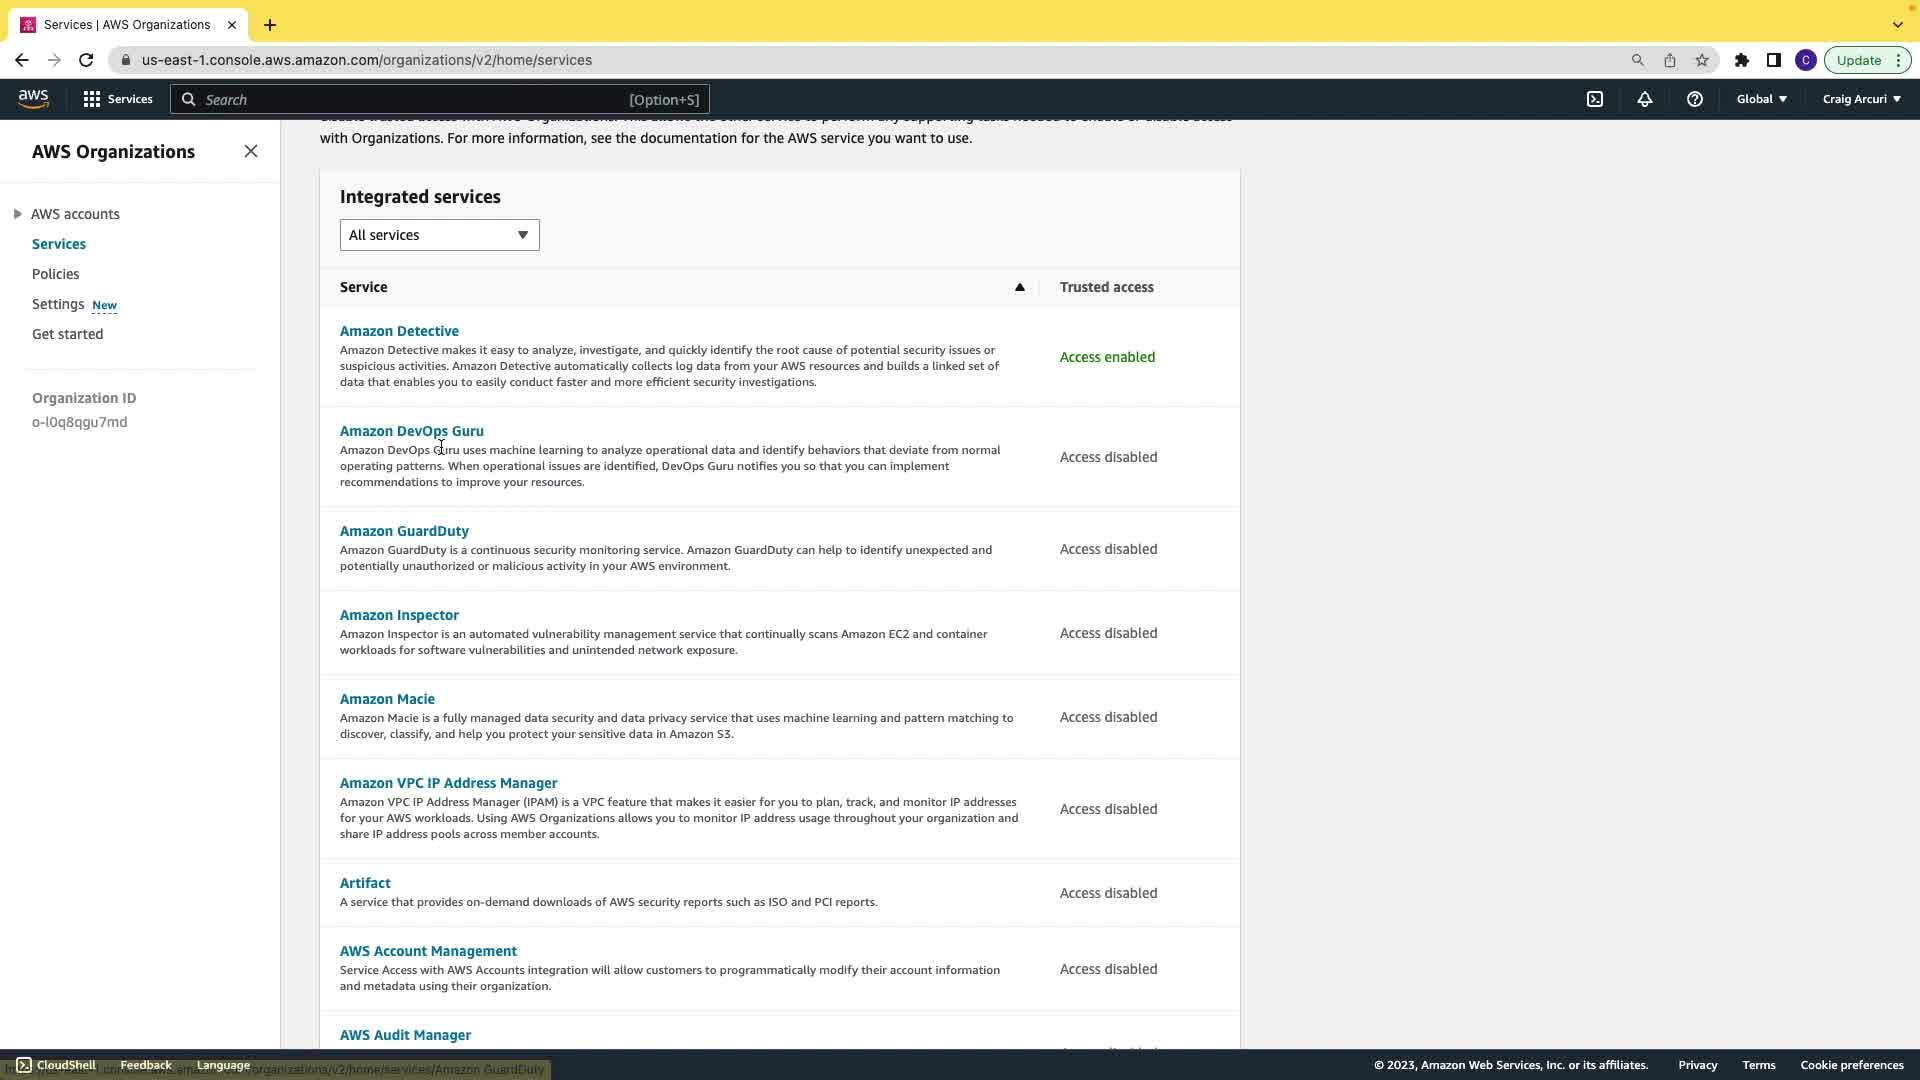Open browser extensions puzzle icon
This screenshot has width=1920, height=1080.
[x=1742, y=60]
